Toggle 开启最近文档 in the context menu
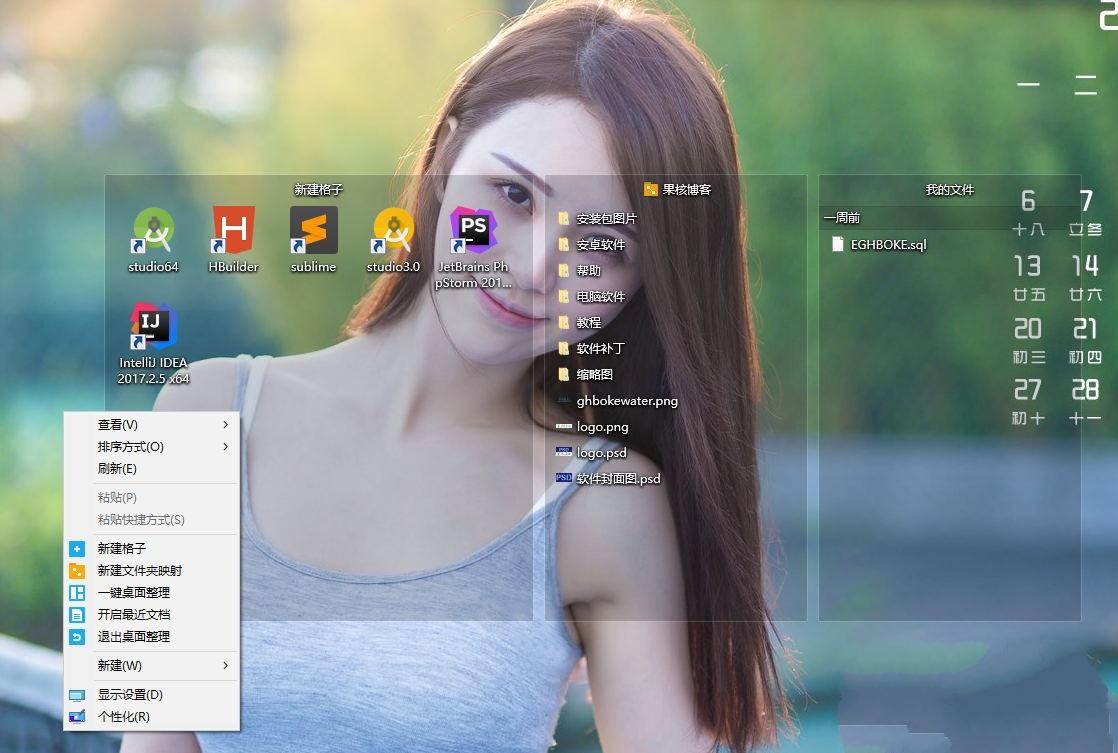1118x753 pixels. [x=133, y=615]
